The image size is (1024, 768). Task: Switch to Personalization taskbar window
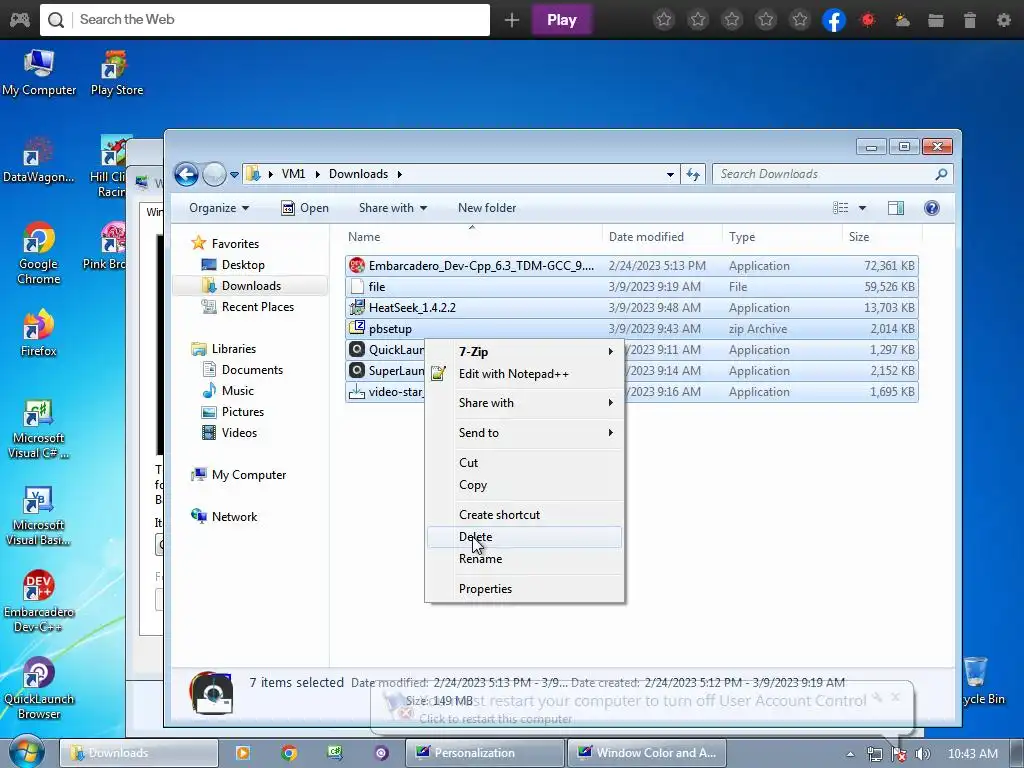484,752
